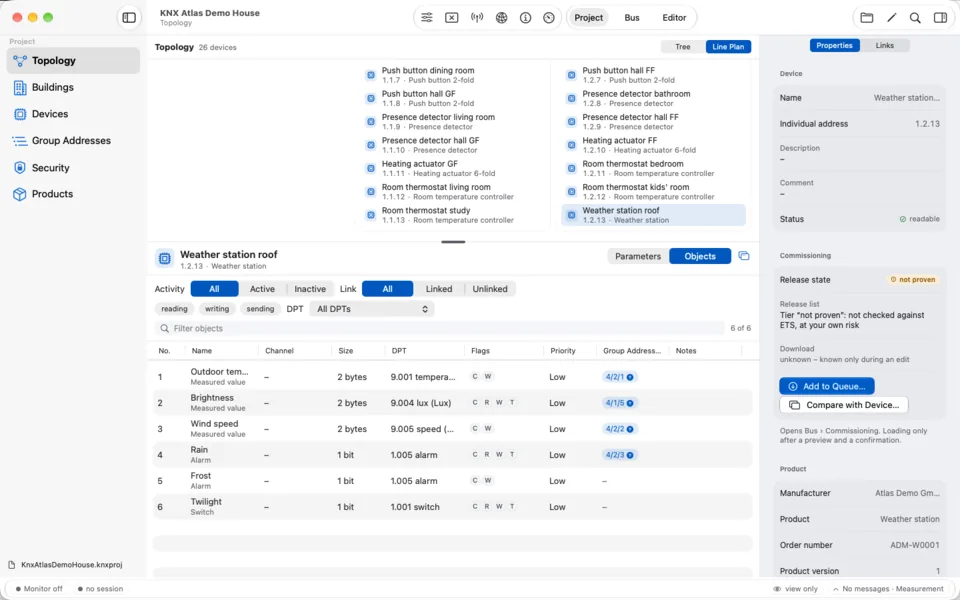
Task: Switch to Project mode
Action: 588,18
